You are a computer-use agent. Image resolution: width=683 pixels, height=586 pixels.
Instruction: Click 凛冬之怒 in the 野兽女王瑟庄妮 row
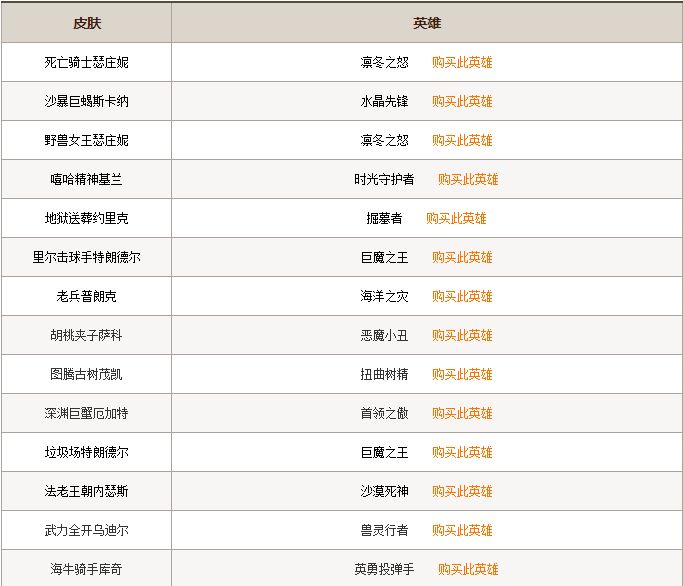[385, 140]
